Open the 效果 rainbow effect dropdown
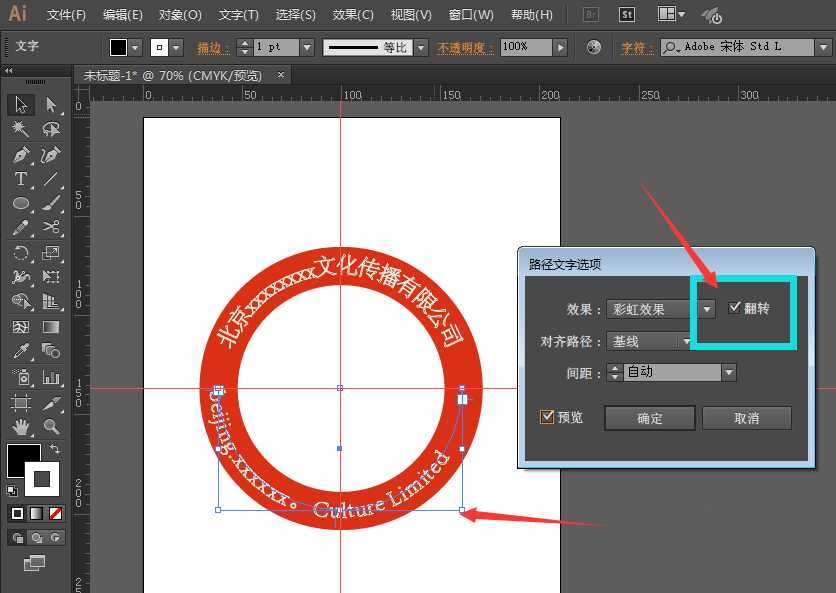836x593 pixels. pos(708,309)
